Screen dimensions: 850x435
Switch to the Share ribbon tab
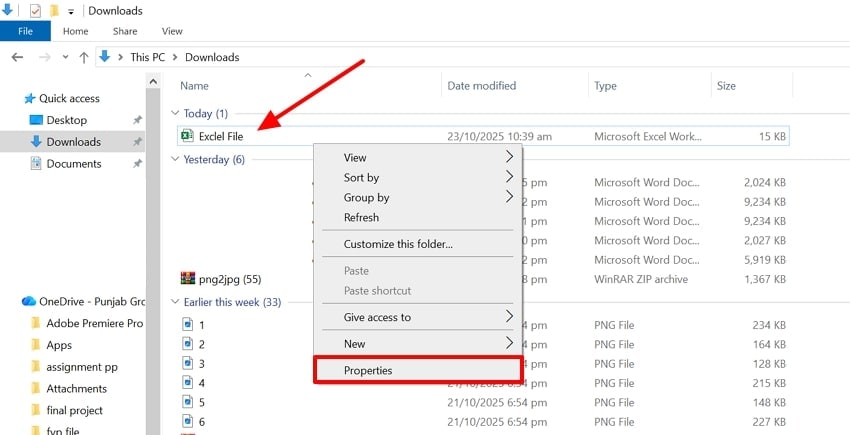[125, 31]
